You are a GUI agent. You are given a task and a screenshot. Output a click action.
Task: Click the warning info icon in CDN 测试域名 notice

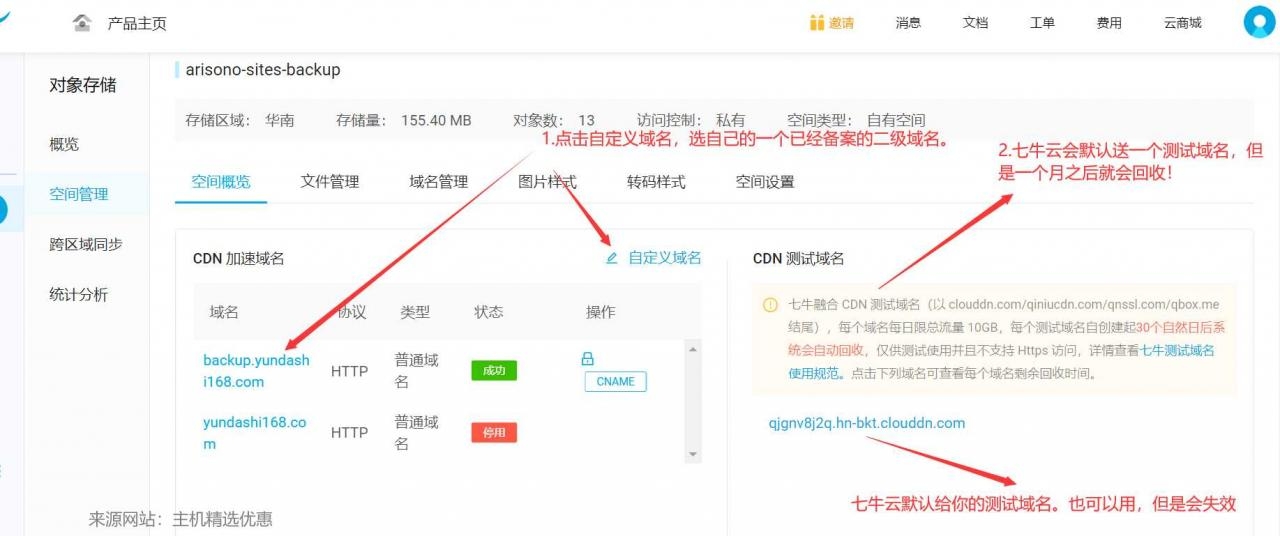(x=770, y=305)
